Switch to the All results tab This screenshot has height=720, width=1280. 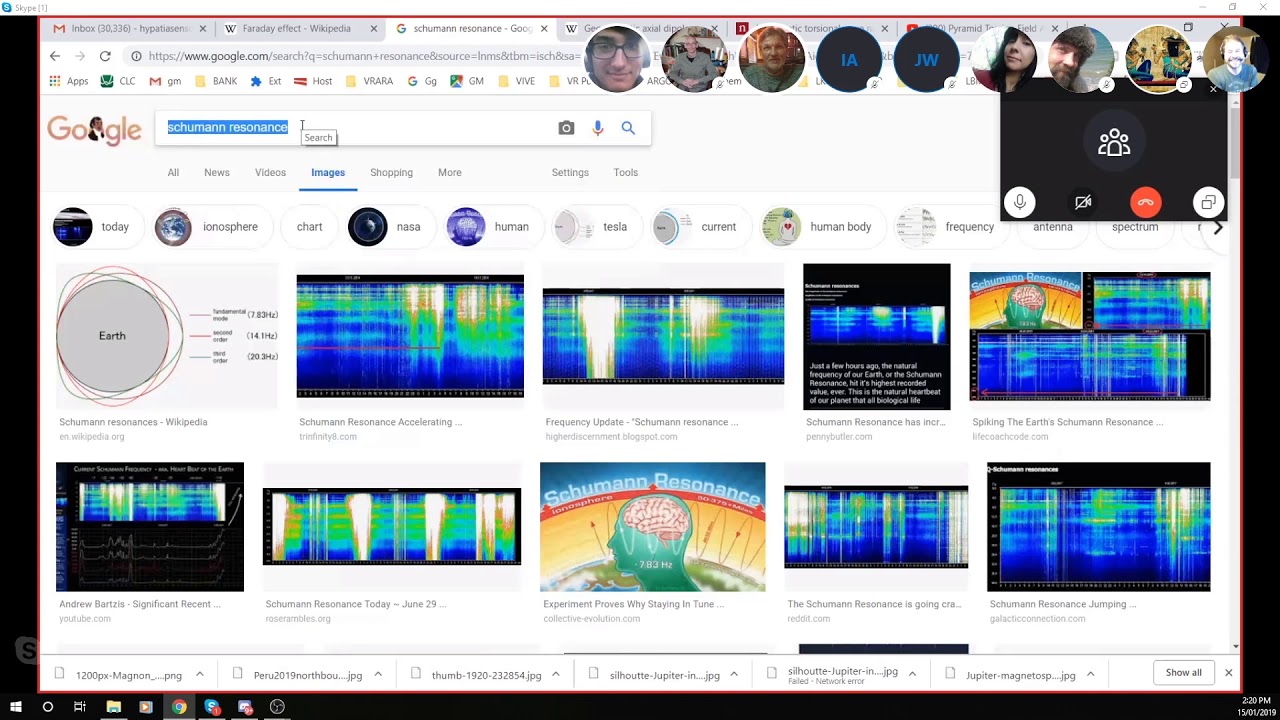[x=173, y=173]
